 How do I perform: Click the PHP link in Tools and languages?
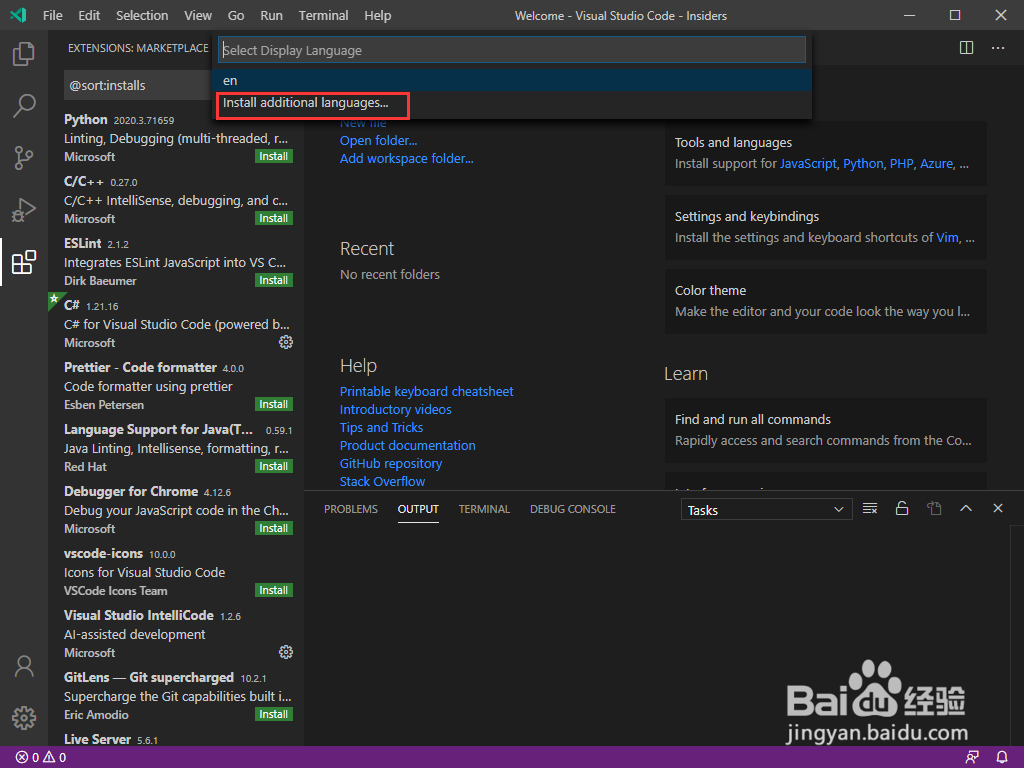pos(901,164)
